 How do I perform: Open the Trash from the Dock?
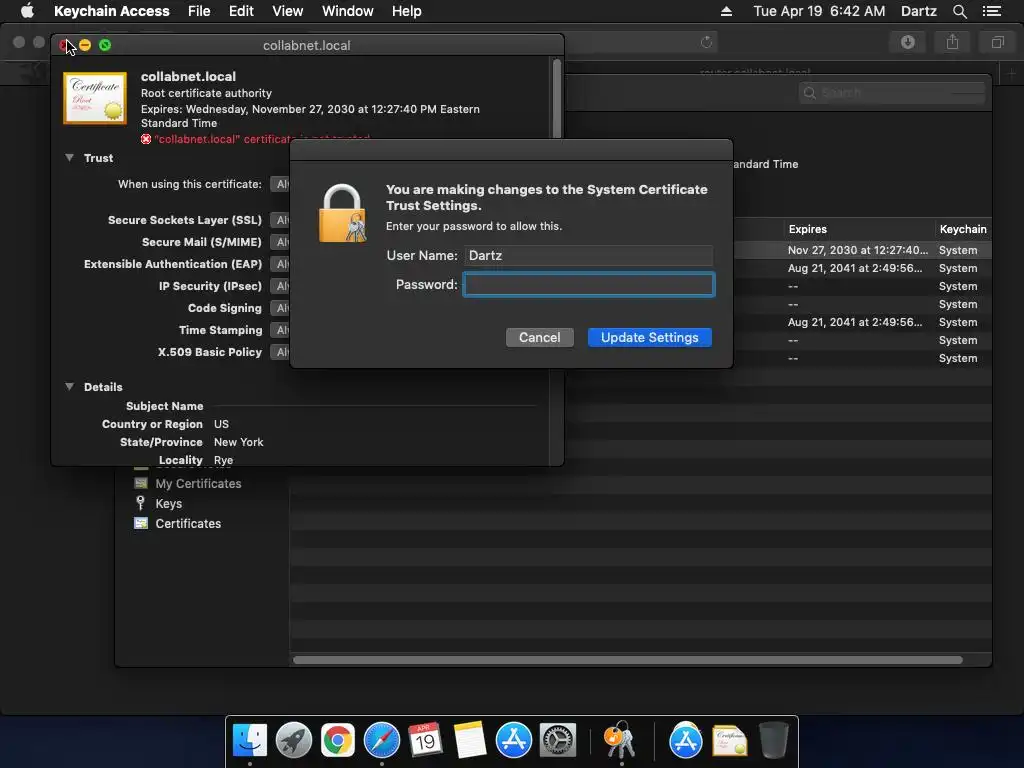(773, 741)
